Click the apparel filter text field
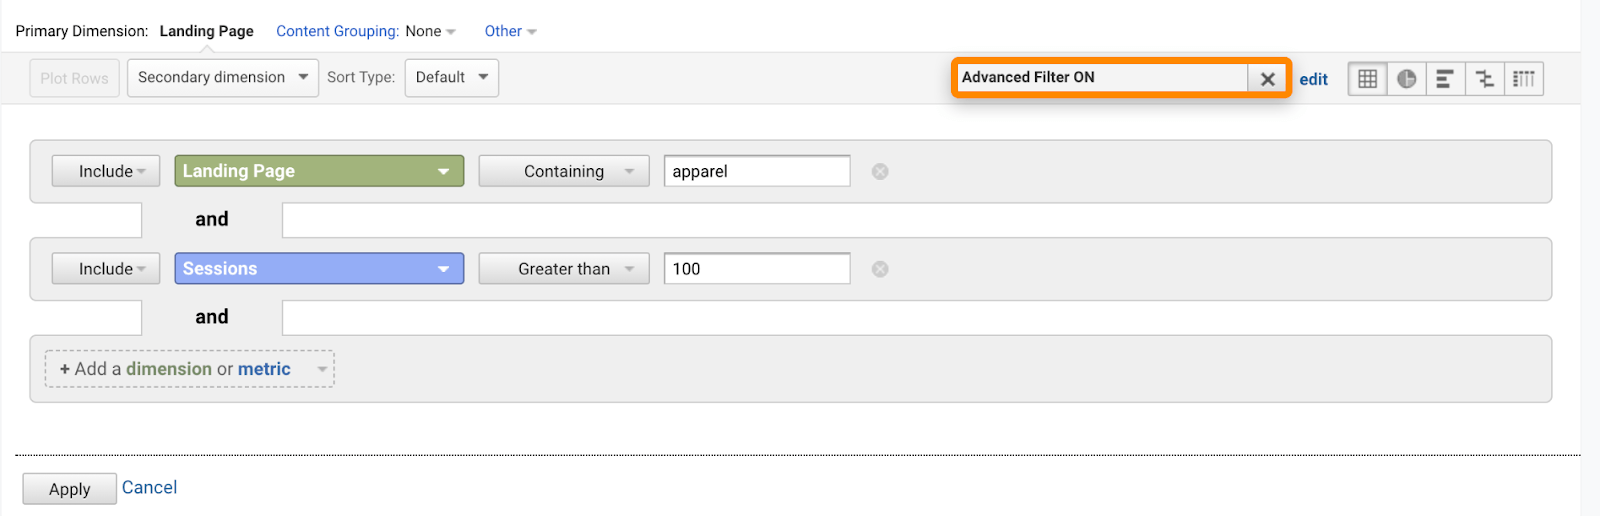The width and height of the screenshot is (1600, 516). coord(756,171)
